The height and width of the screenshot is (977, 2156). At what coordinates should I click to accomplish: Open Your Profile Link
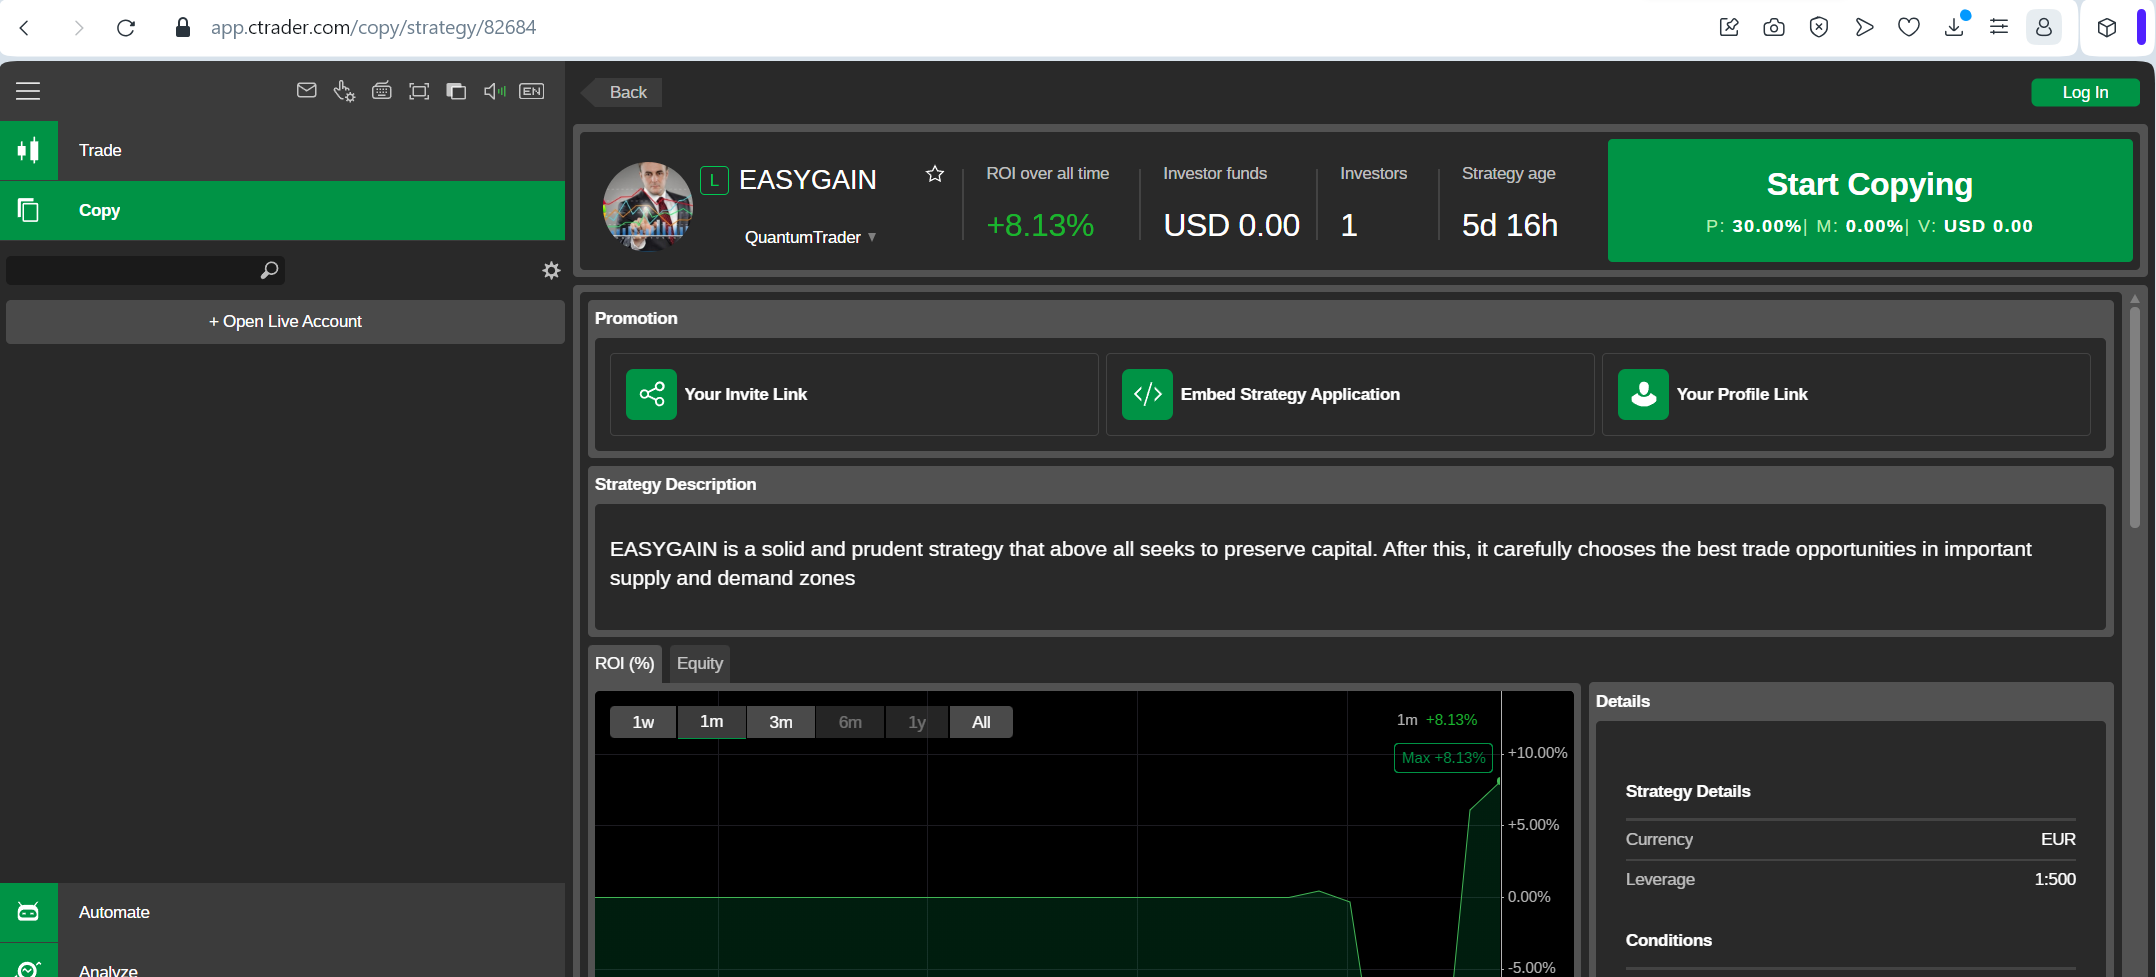click(1846, 394)
